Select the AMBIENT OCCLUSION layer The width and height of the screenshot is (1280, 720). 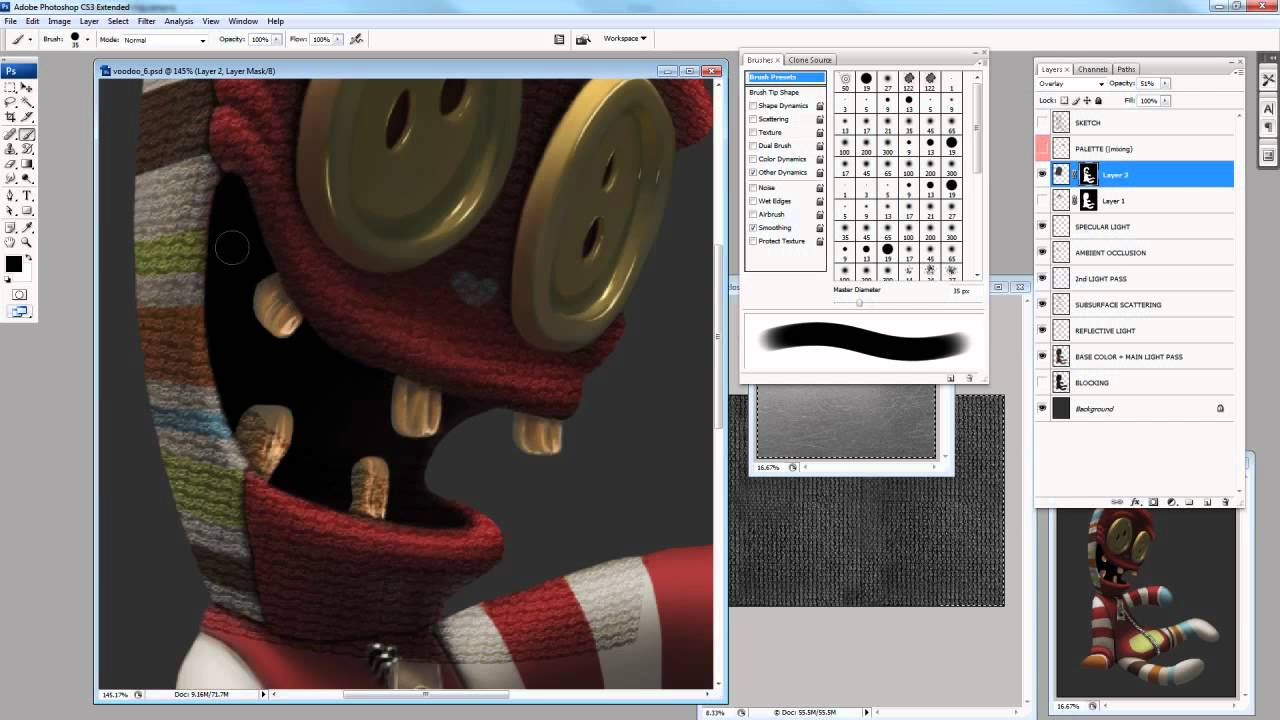[1110, 253]
